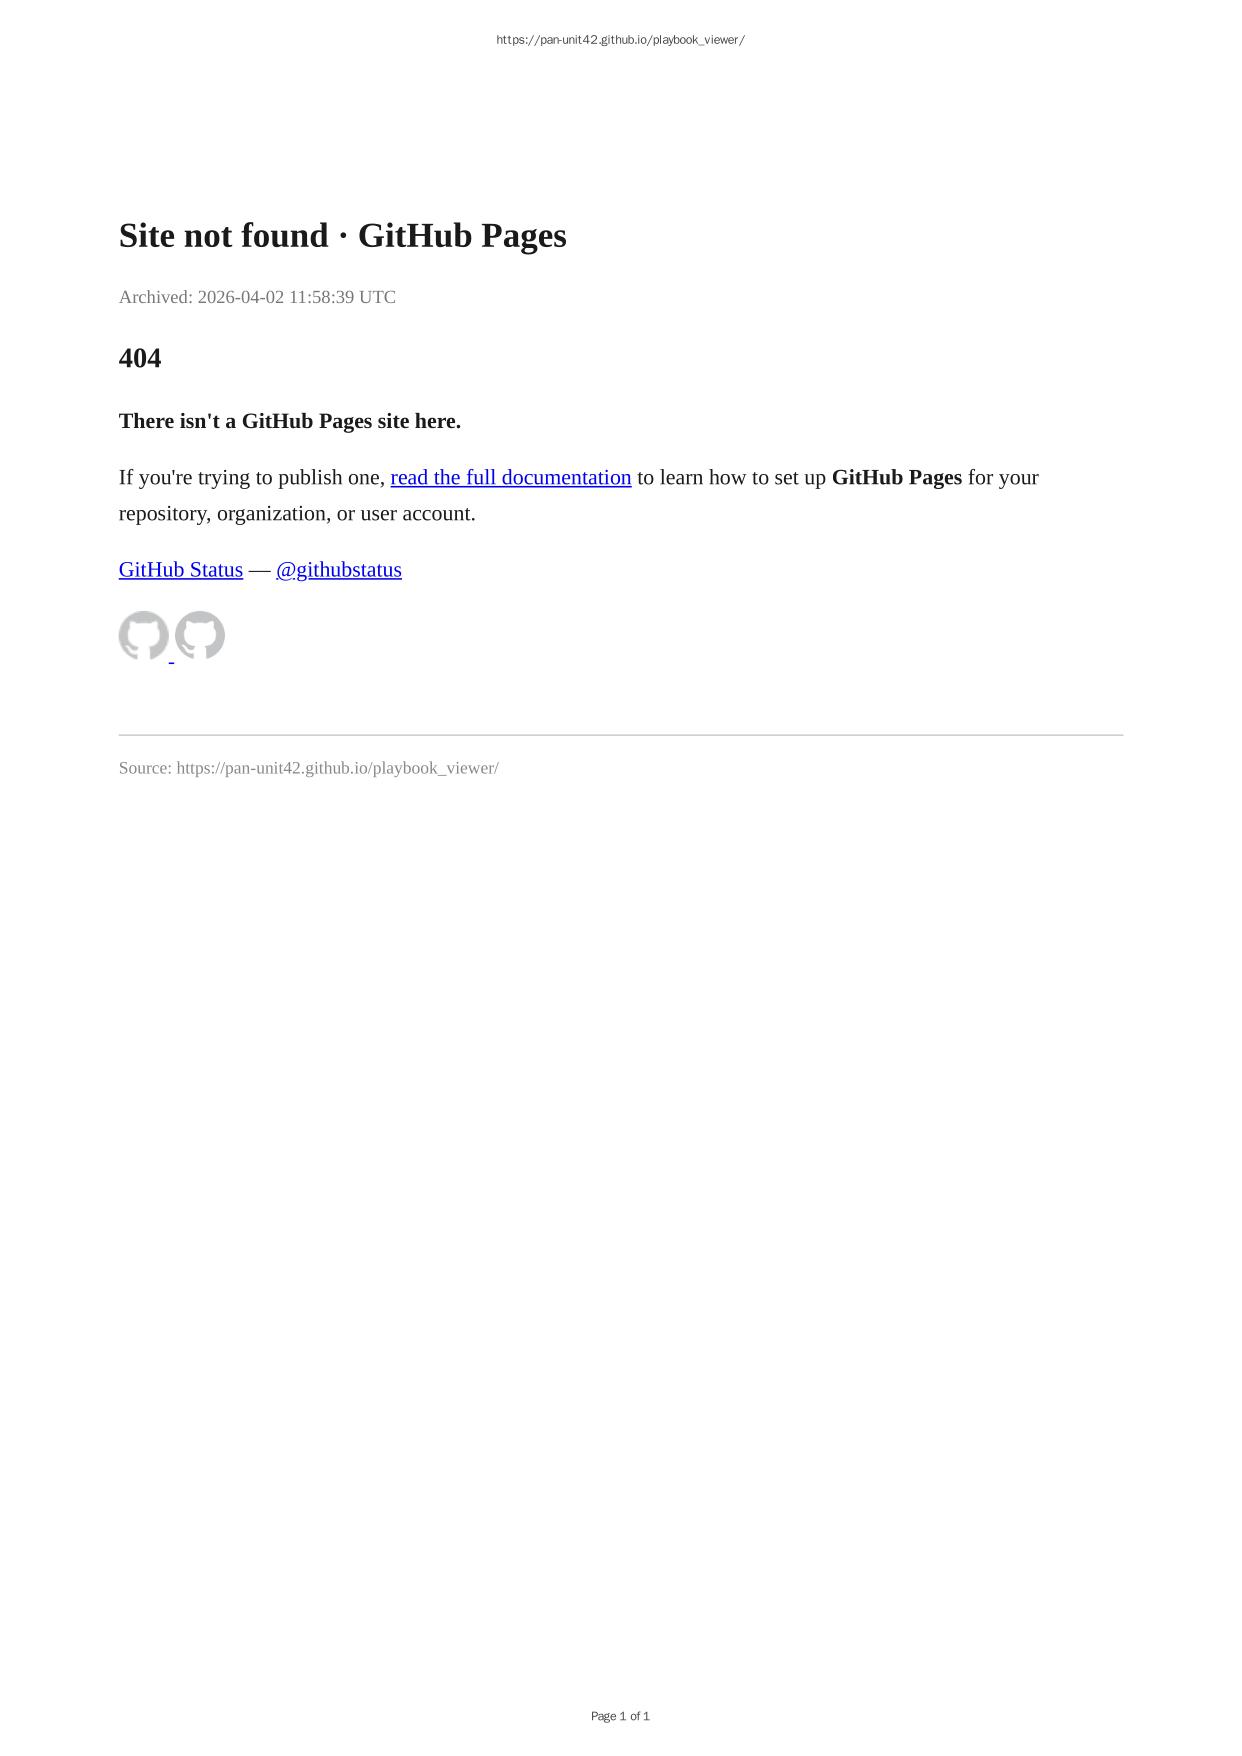Click the URL in the page header
The height and width of the screenshot is (1756, 1242).
pyautogui.click(x=621, y=40)
